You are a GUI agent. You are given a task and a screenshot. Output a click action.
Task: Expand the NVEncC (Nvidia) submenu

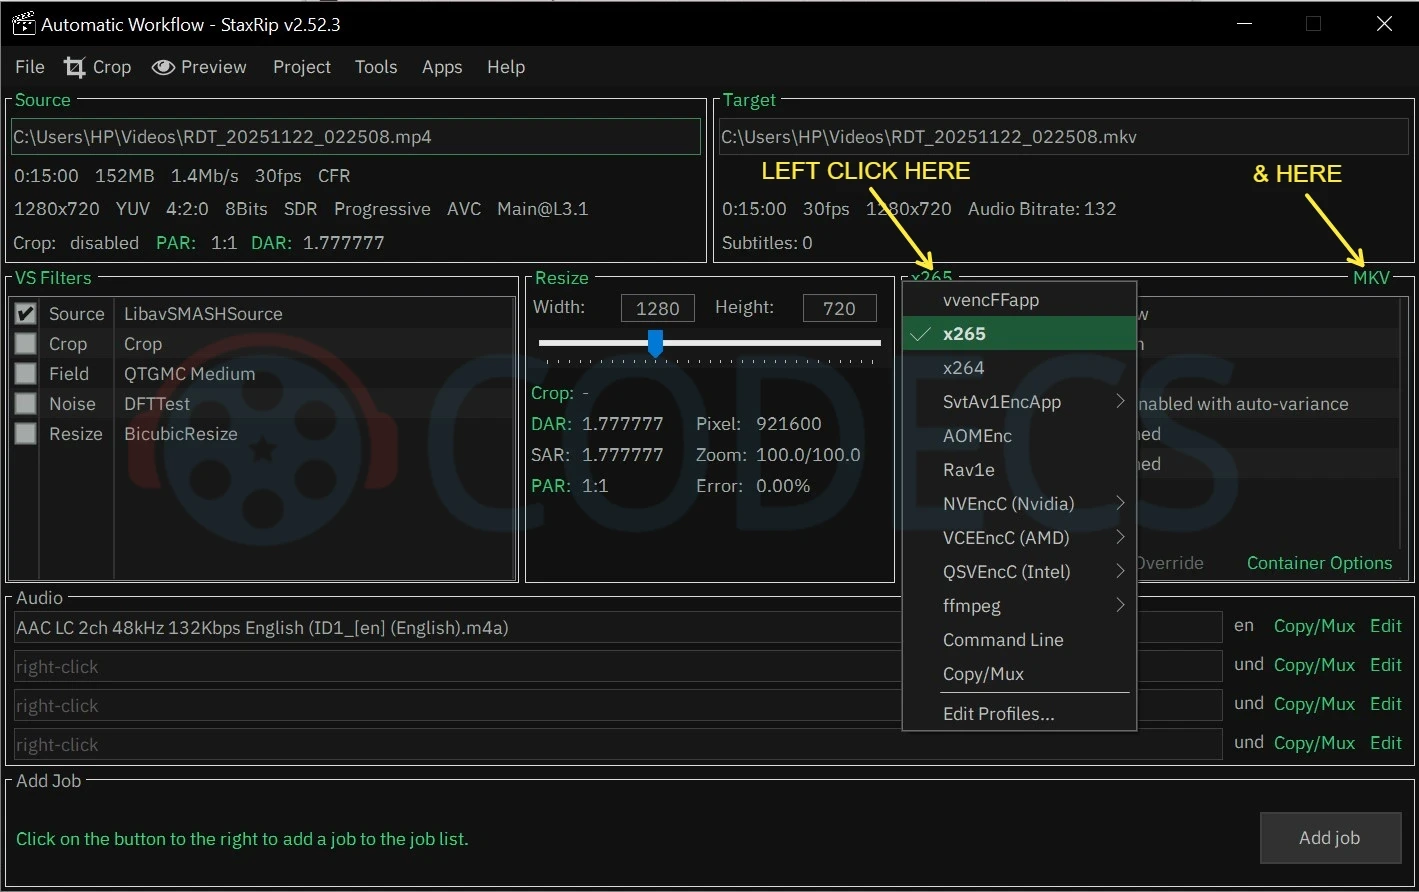click(1019, 504)
